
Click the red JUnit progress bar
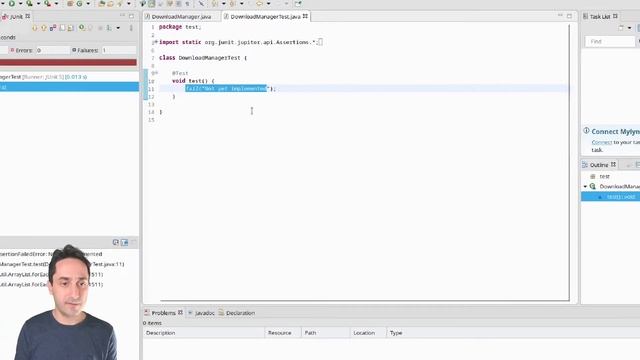click(68, 62)
